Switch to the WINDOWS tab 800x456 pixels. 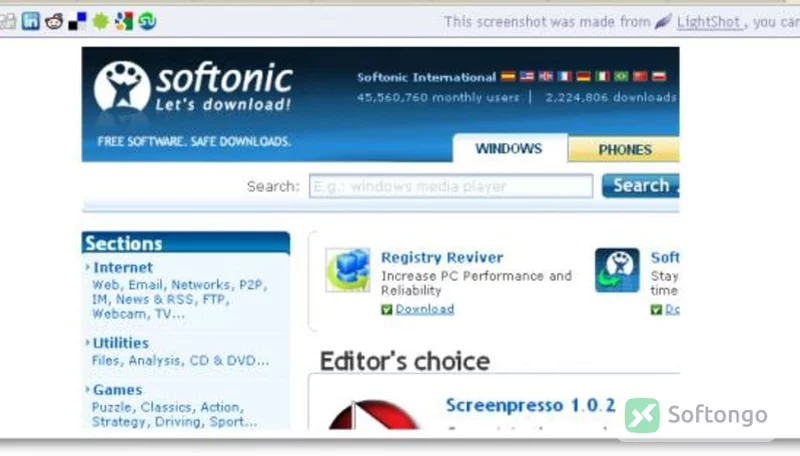(510, 148)
